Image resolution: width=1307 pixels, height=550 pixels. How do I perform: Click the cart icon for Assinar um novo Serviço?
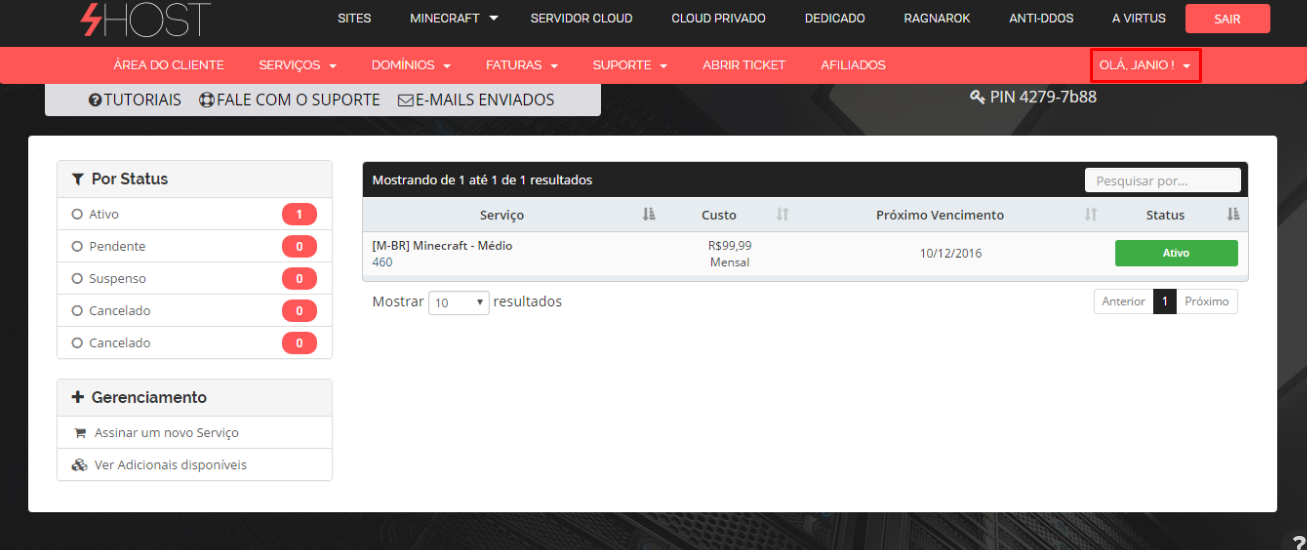coord(80,433)
